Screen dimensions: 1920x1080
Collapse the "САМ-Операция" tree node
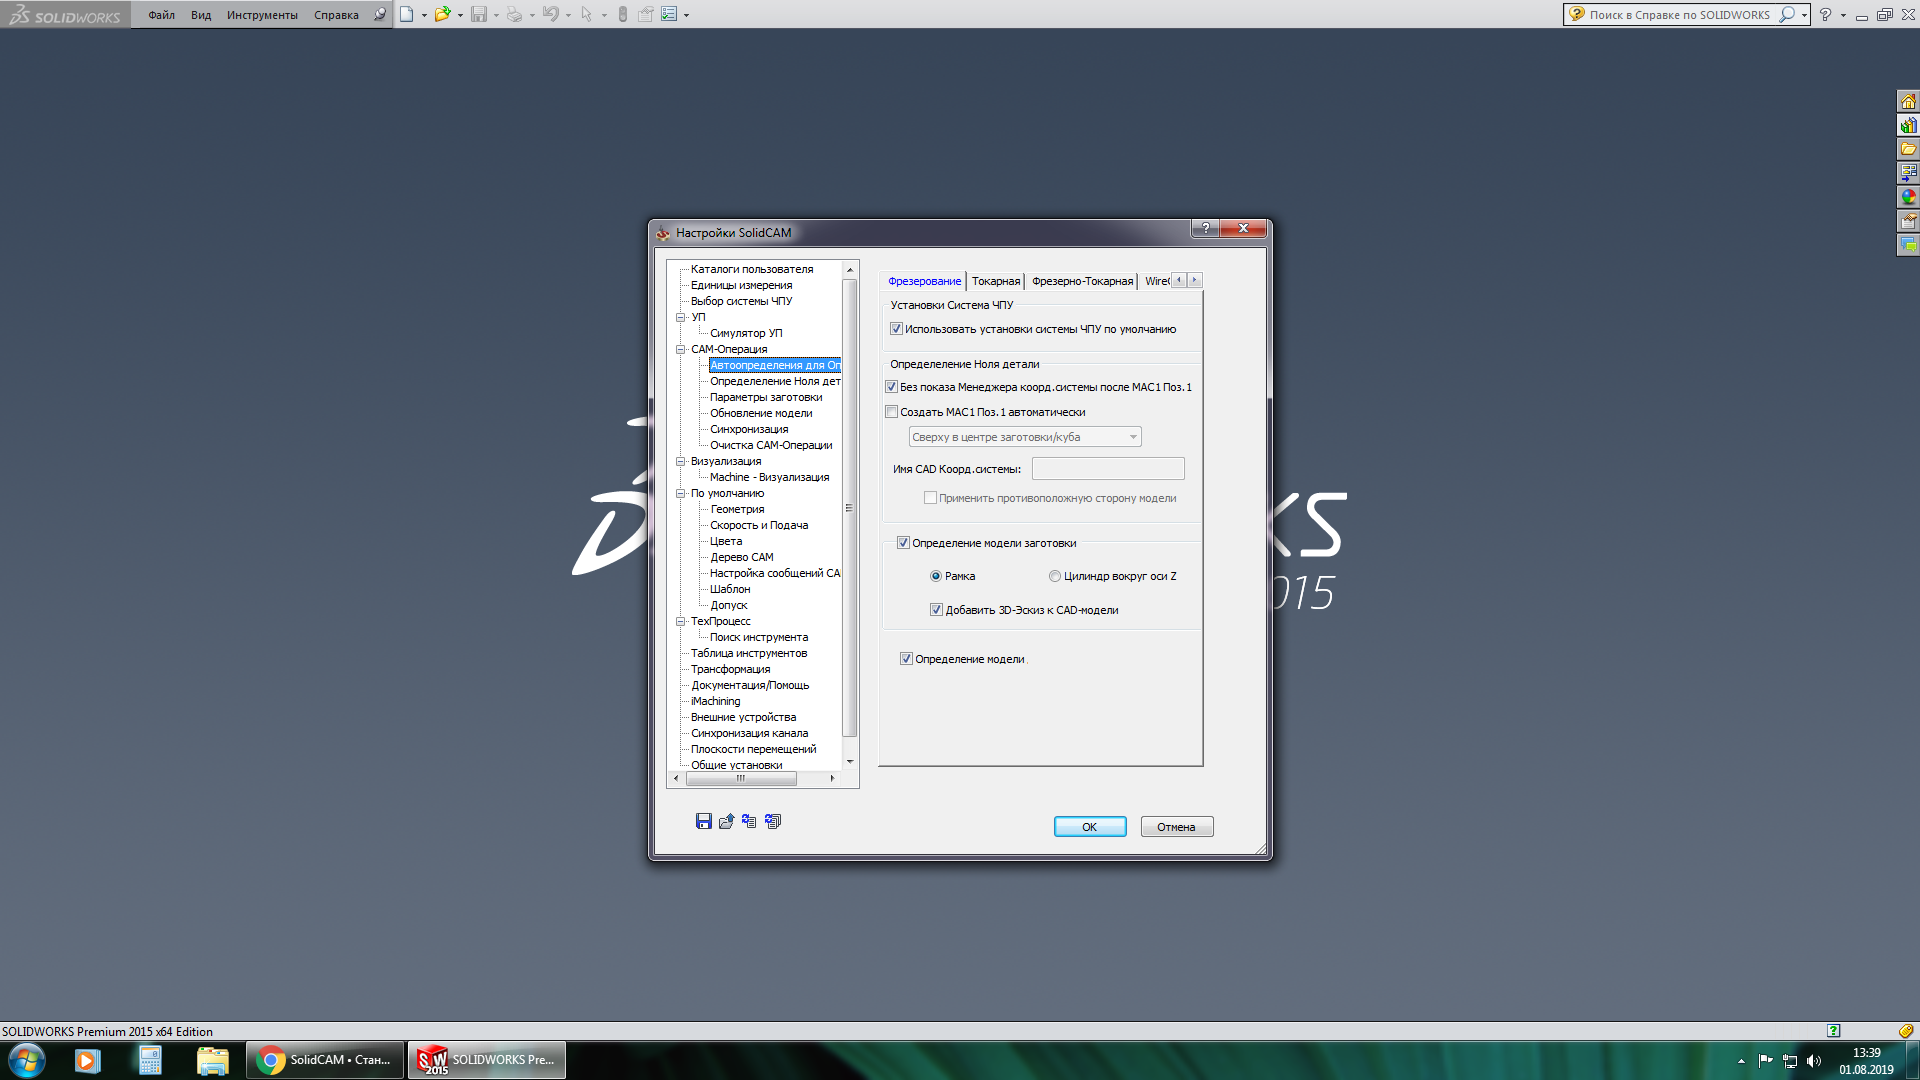coord(681,349)
